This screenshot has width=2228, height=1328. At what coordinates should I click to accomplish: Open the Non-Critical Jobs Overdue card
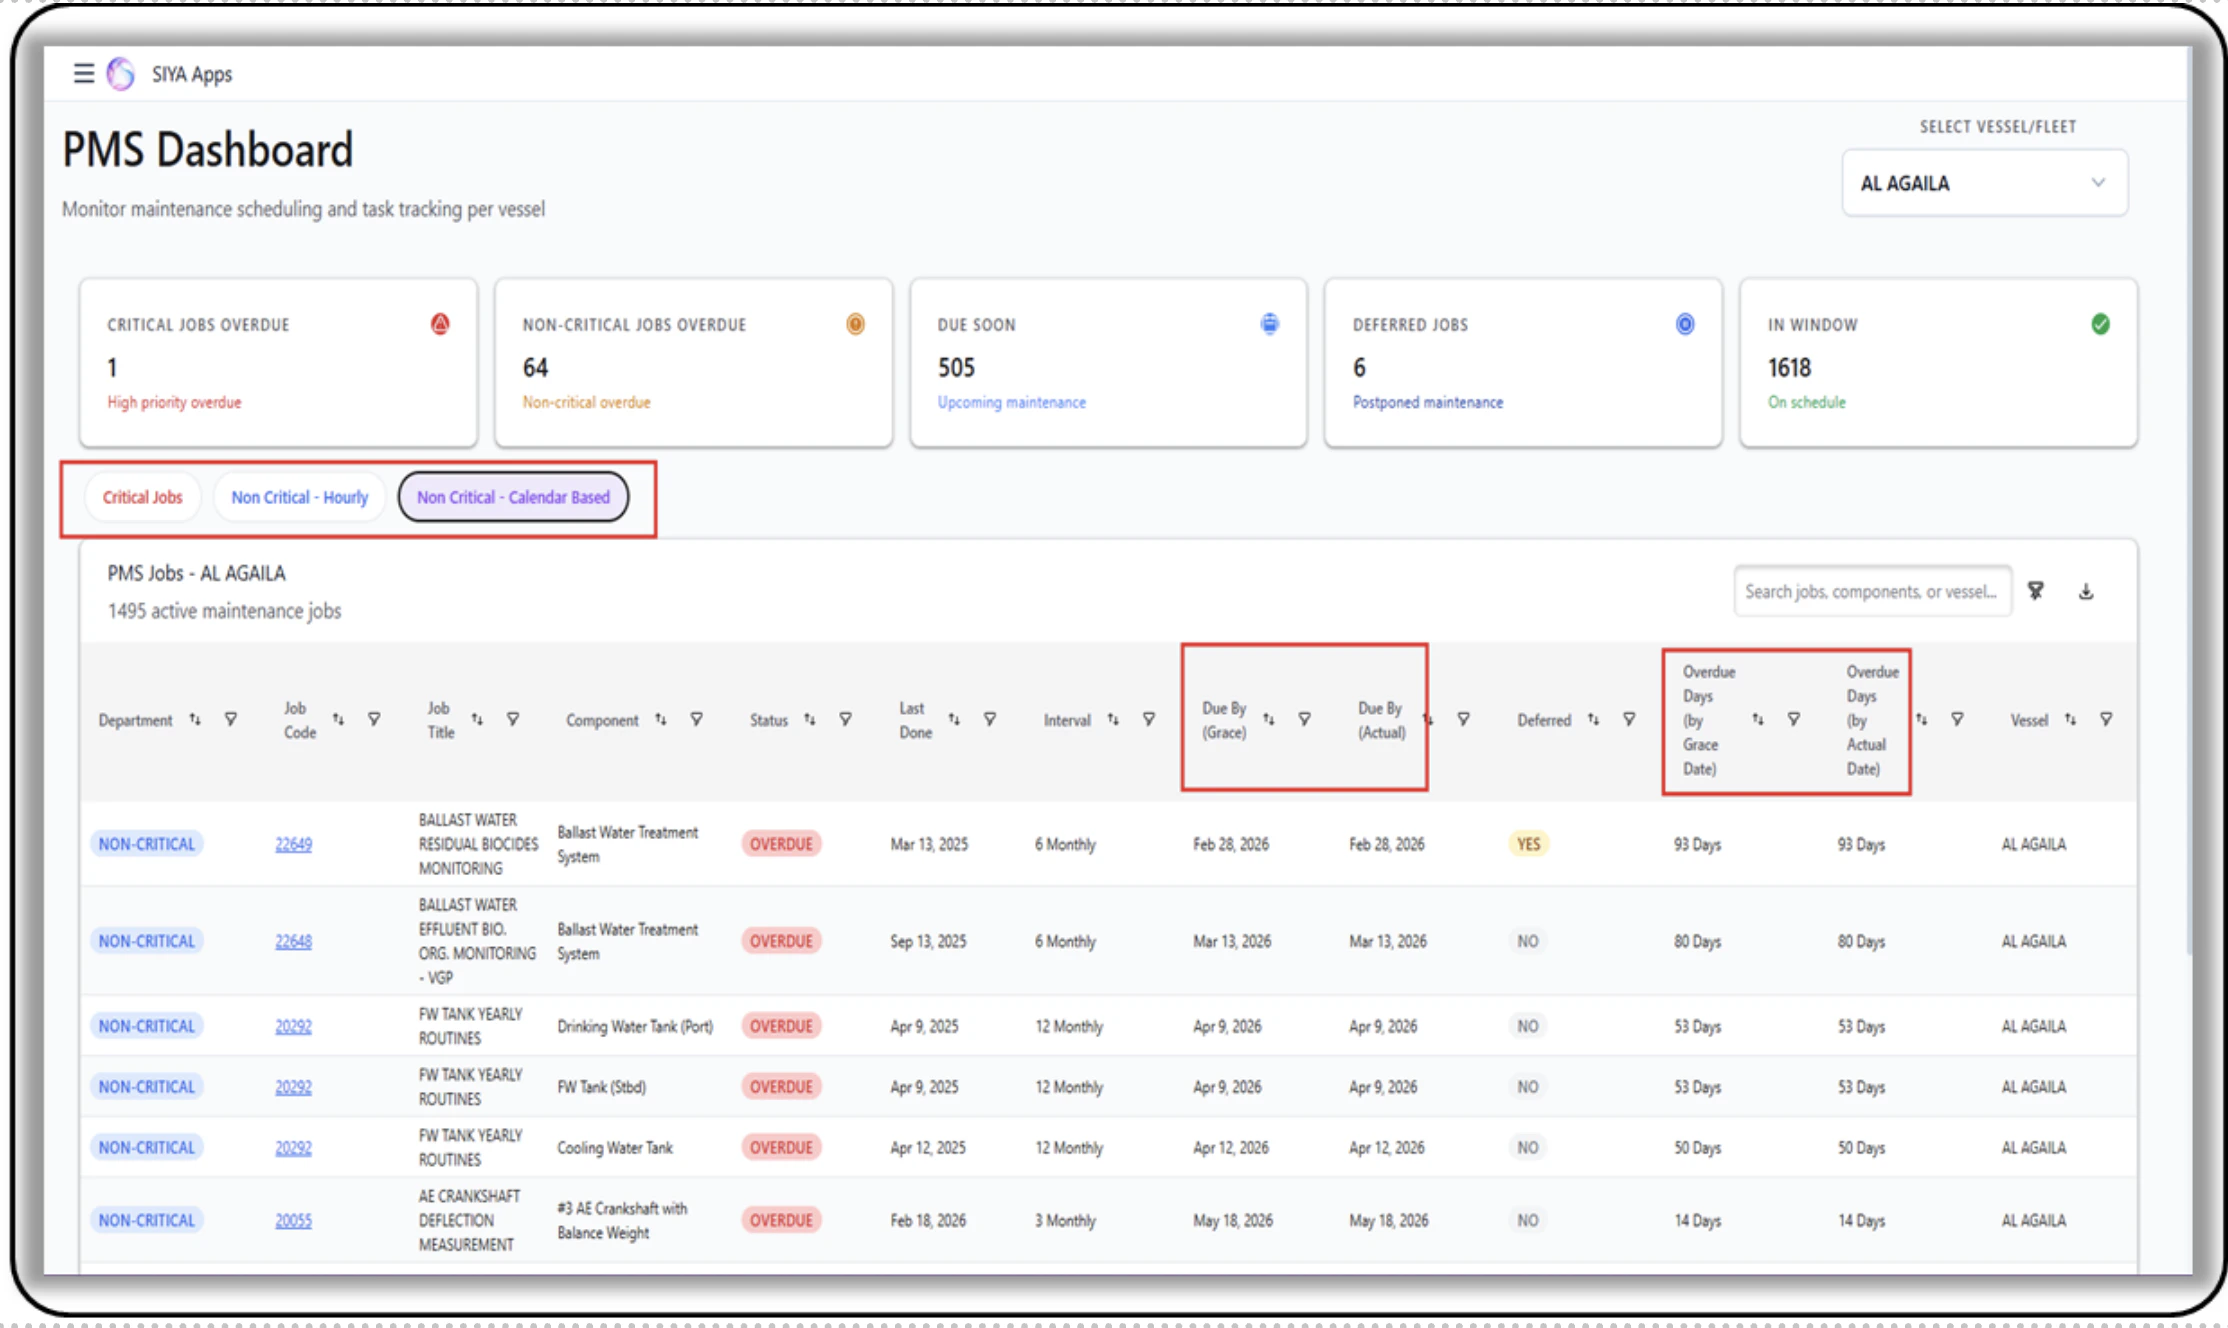click(x=693, y=362)
